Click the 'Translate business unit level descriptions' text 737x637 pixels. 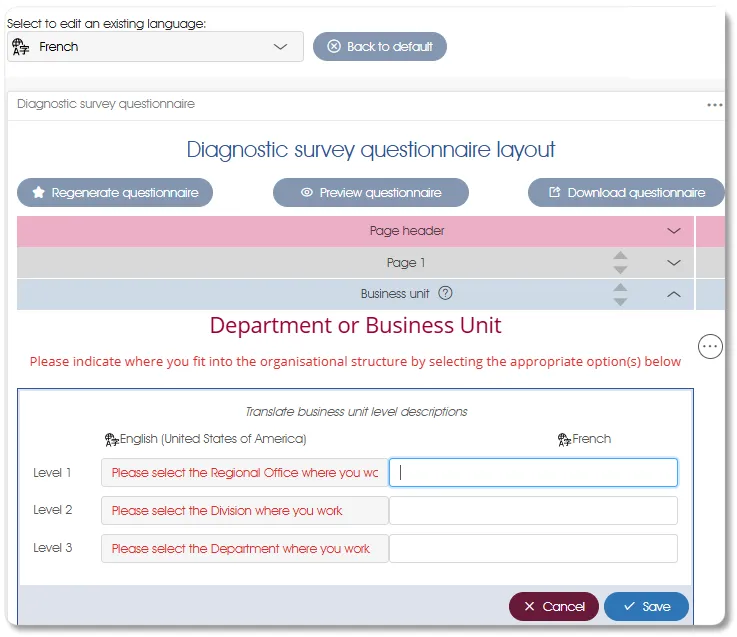356,412
